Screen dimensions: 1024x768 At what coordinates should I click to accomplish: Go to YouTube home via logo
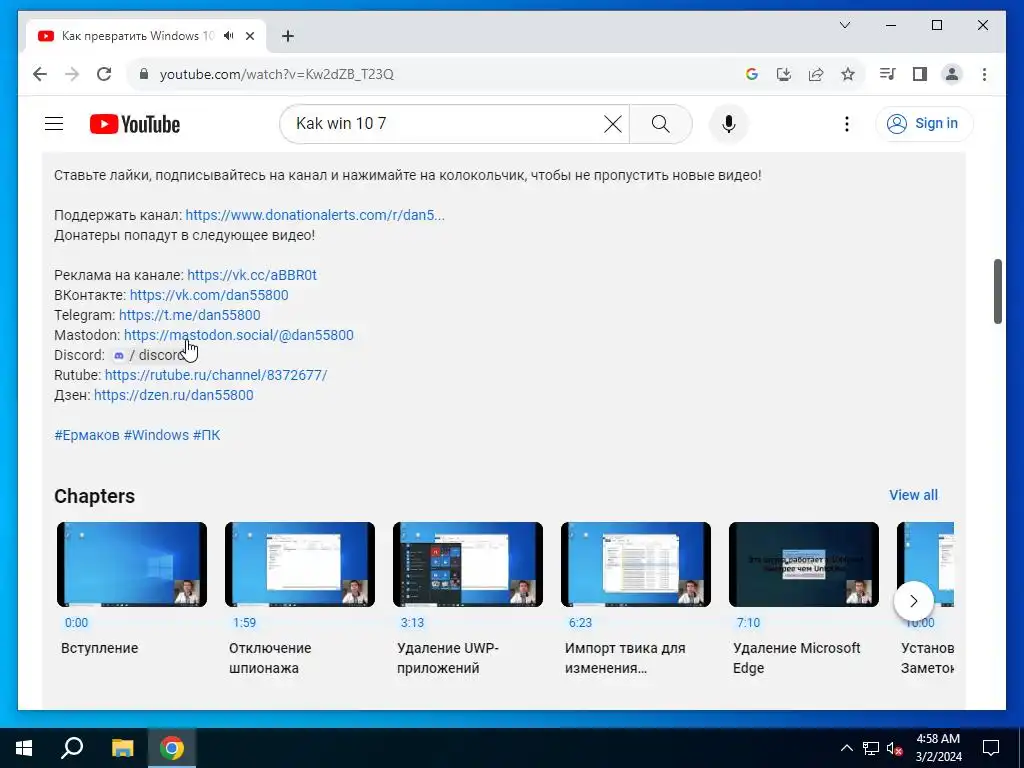point(135,124)
